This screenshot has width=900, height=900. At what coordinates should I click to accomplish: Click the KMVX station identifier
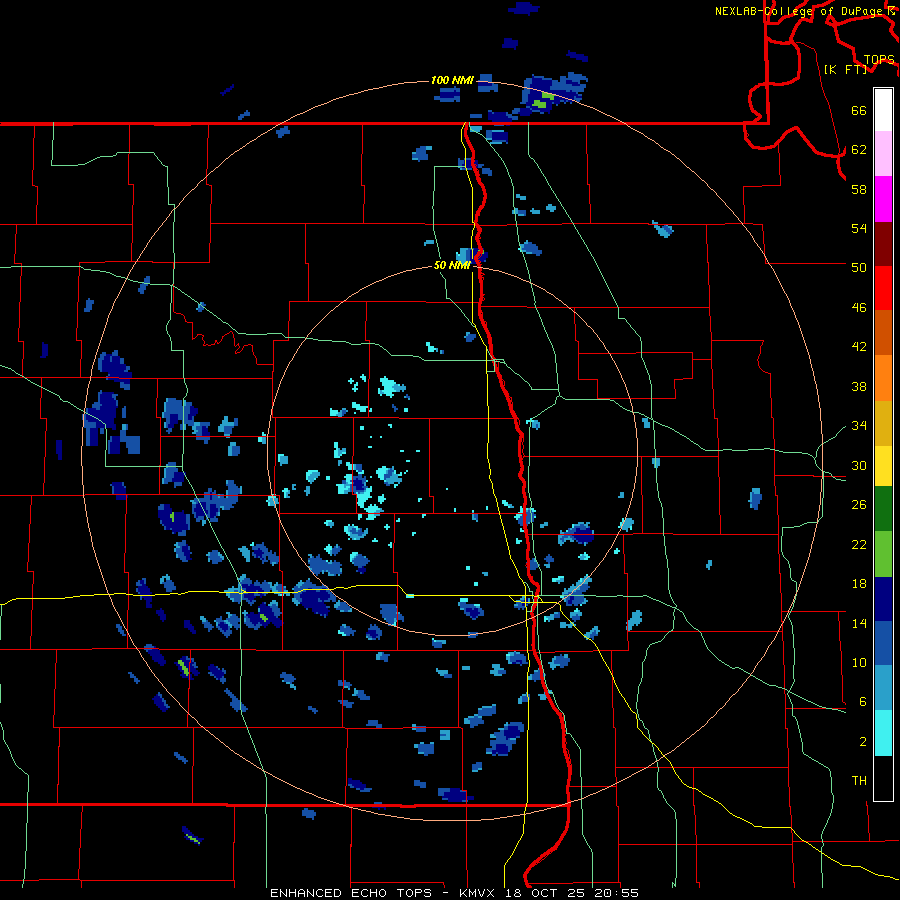point(479,893)
